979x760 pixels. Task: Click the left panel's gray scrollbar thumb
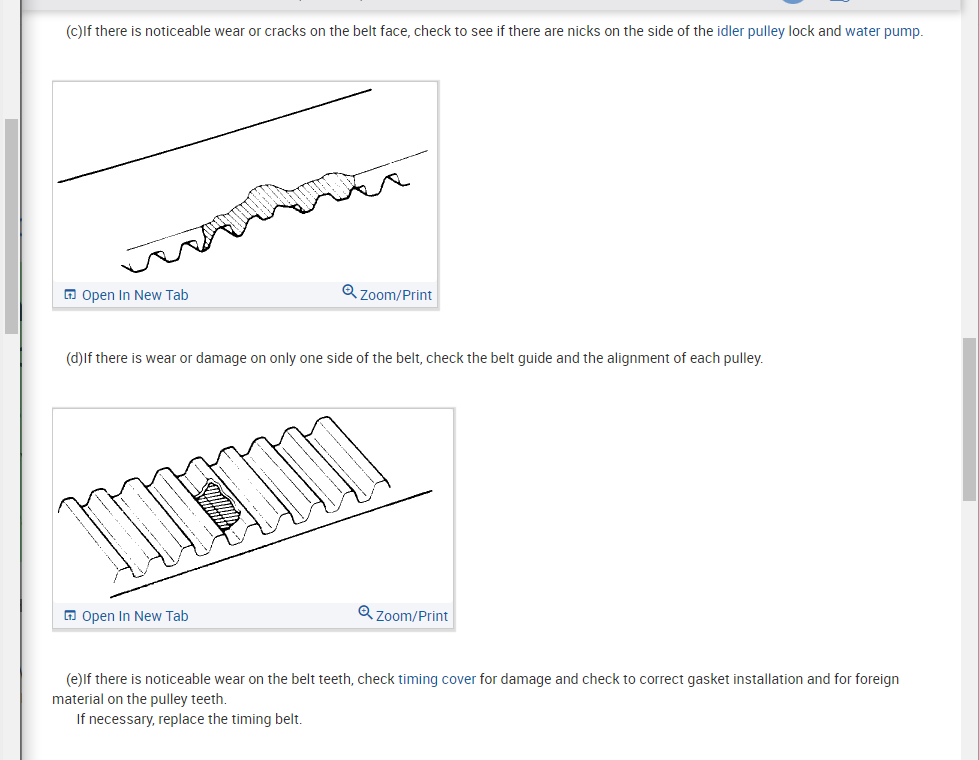(x=11, y=225)
